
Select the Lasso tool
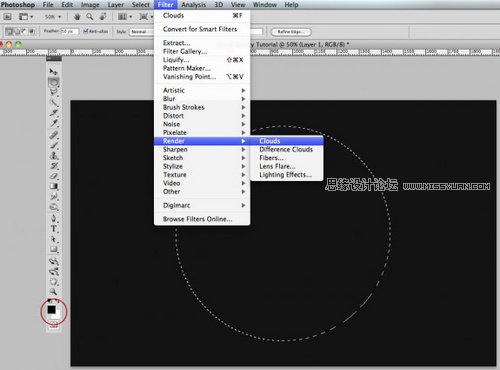tap(54, 92)
